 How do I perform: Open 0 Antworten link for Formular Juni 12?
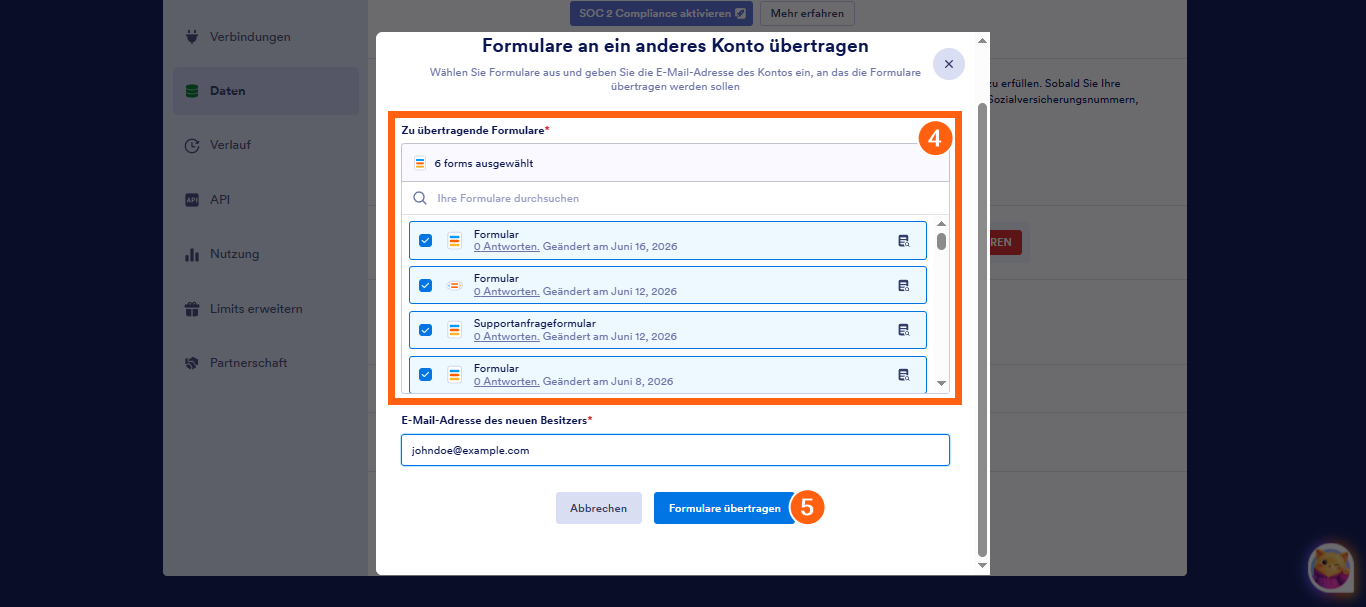[507, 292]
